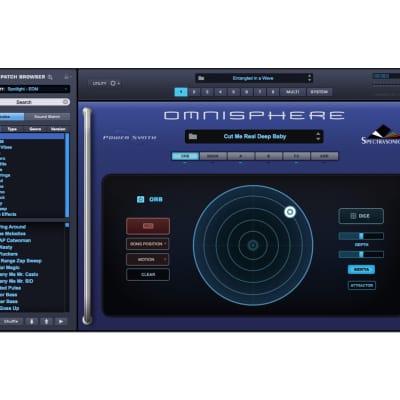This screenshot has width=400, height=400.
Task: Select part 2 tab
Action: [194, 92]
